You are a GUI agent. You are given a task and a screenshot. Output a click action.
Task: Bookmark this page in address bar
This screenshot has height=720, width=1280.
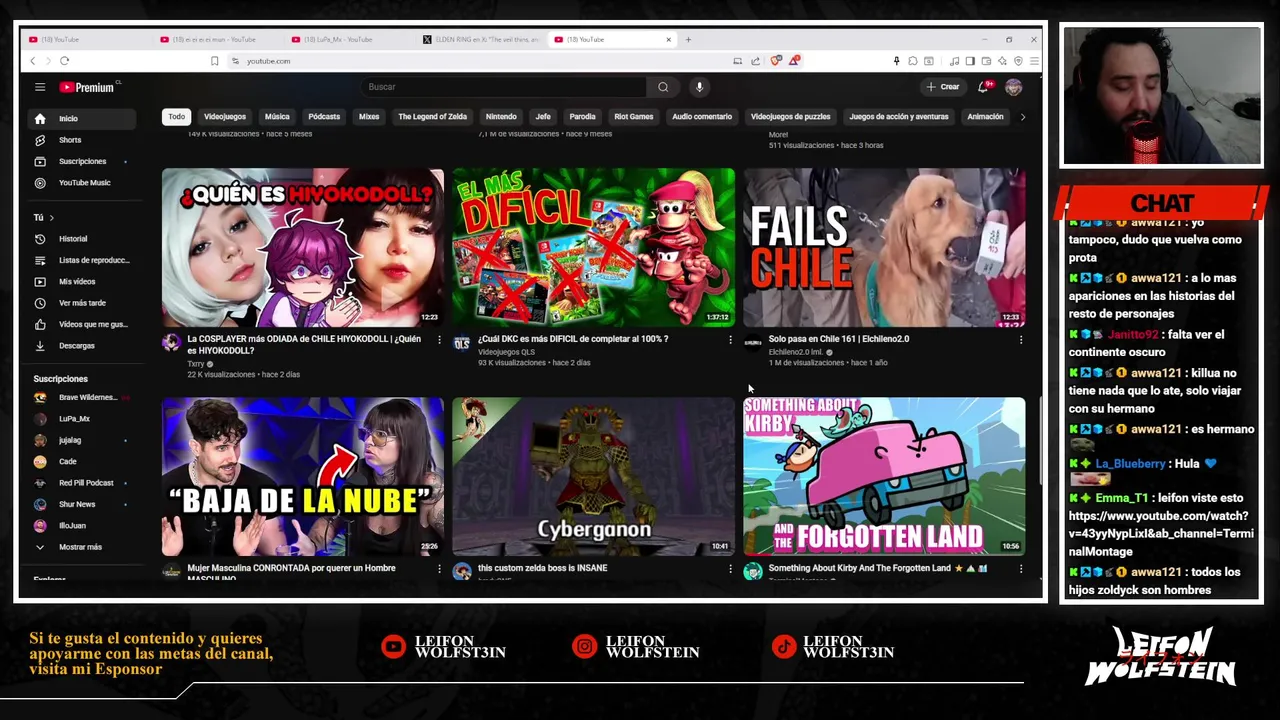point(214,61)
